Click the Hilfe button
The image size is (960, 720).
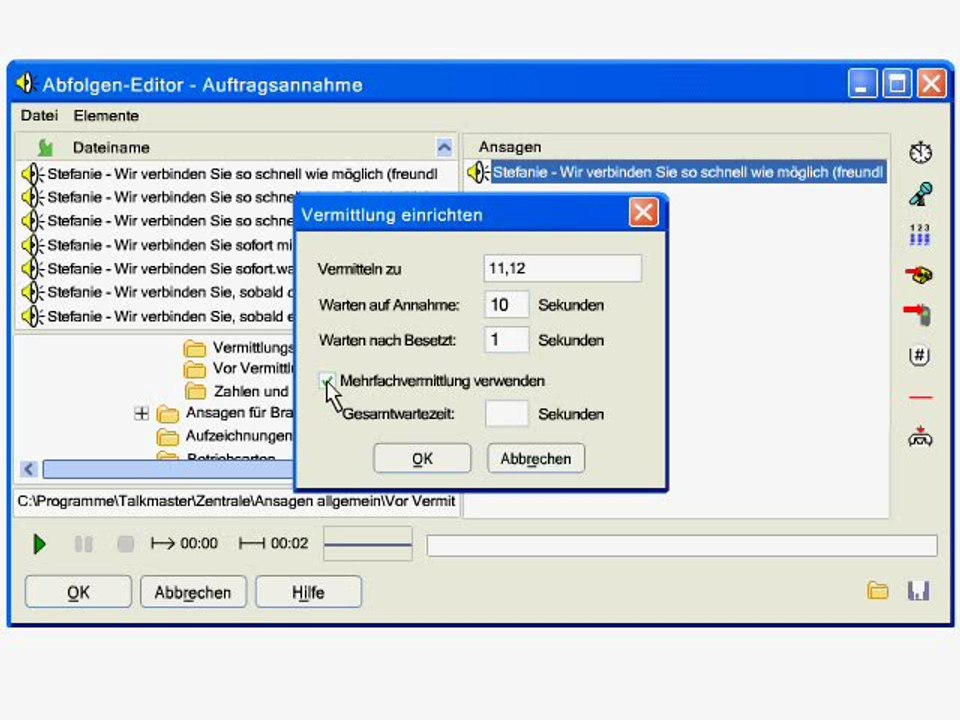(308, 592)
